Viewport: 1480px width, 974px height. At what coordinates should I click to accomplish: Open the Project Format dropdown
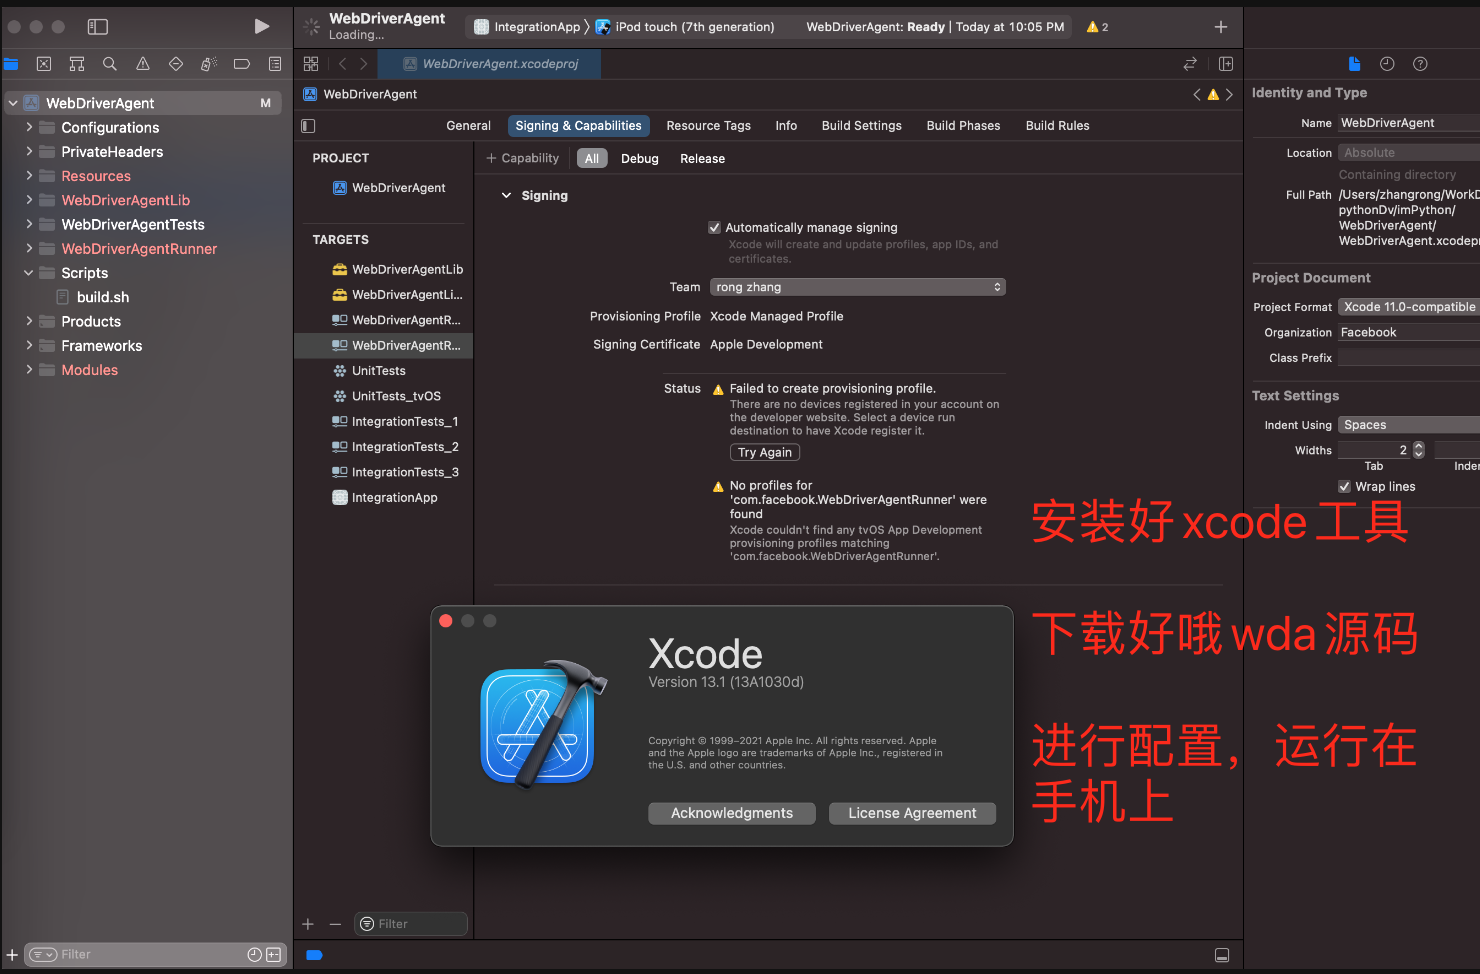1409,307
